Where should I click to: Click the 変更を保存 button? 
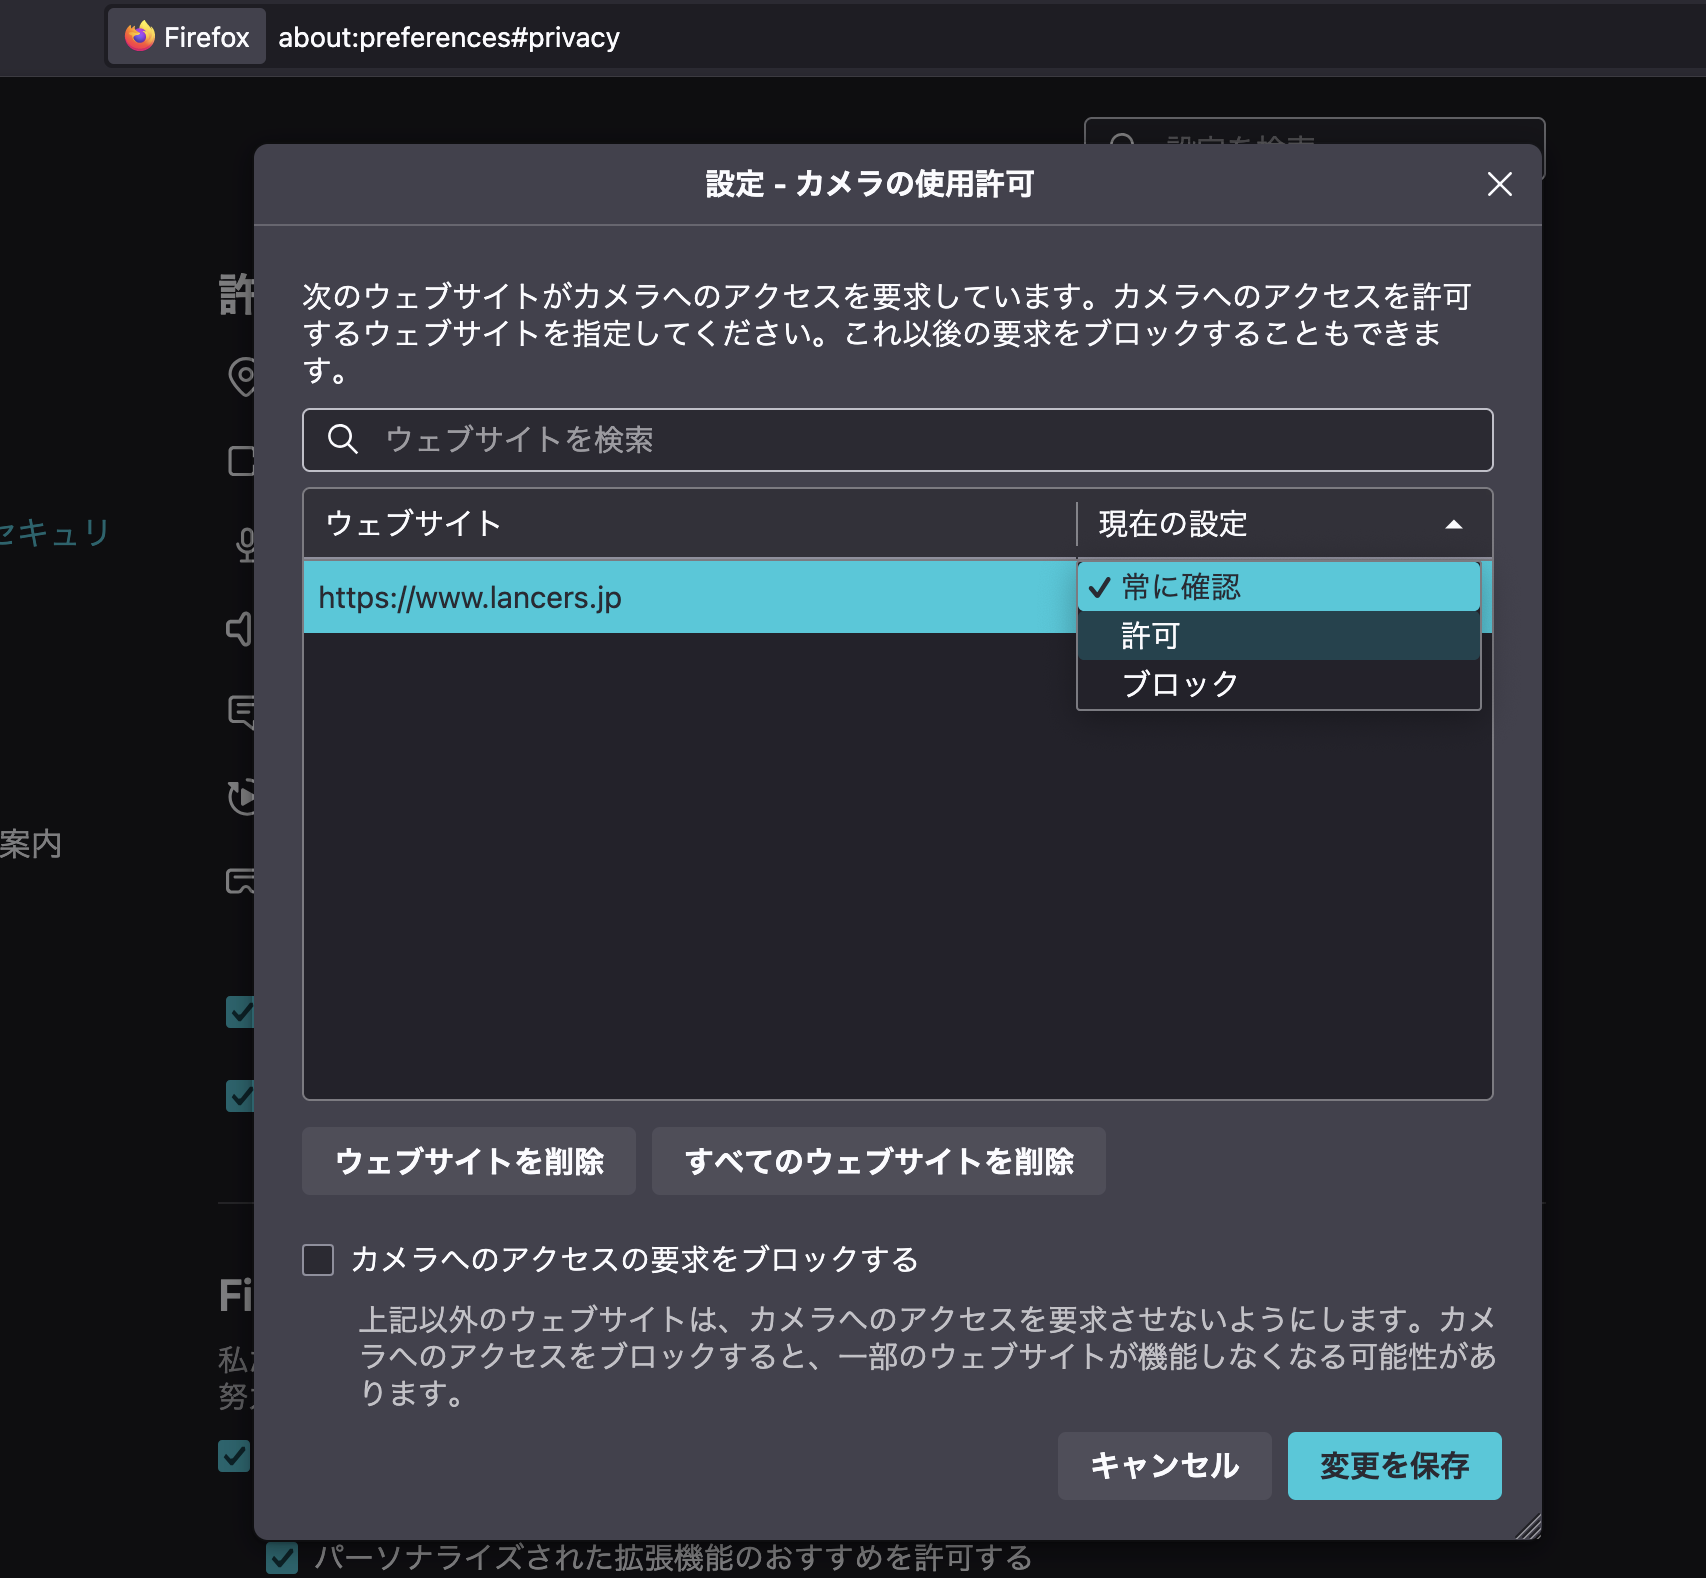(x=1394, y=1466)
